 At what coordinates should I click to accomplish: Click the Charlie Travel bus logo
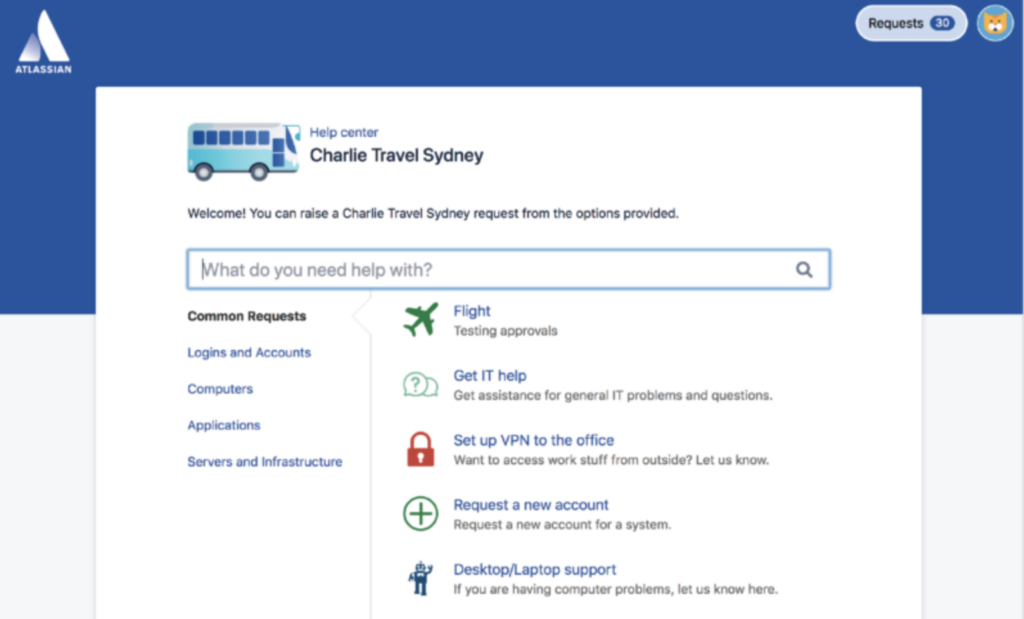click(x=244, y=151)
